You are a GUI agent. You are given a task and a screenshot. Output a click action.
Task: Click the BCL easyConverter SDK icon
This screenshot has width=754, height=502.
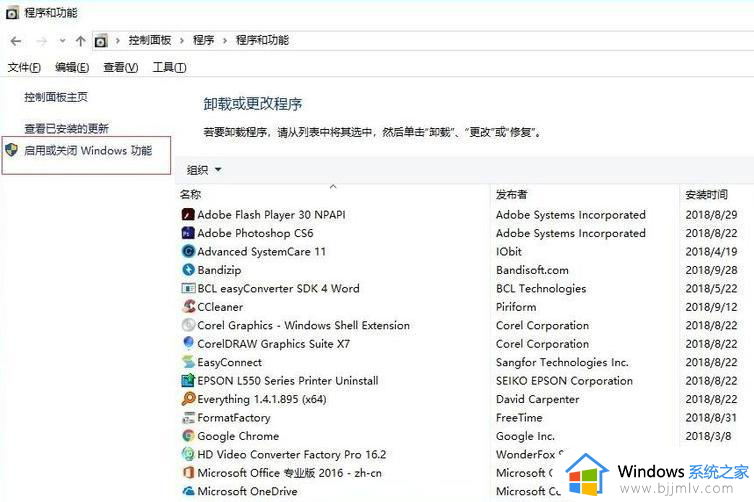click(188, 288)
